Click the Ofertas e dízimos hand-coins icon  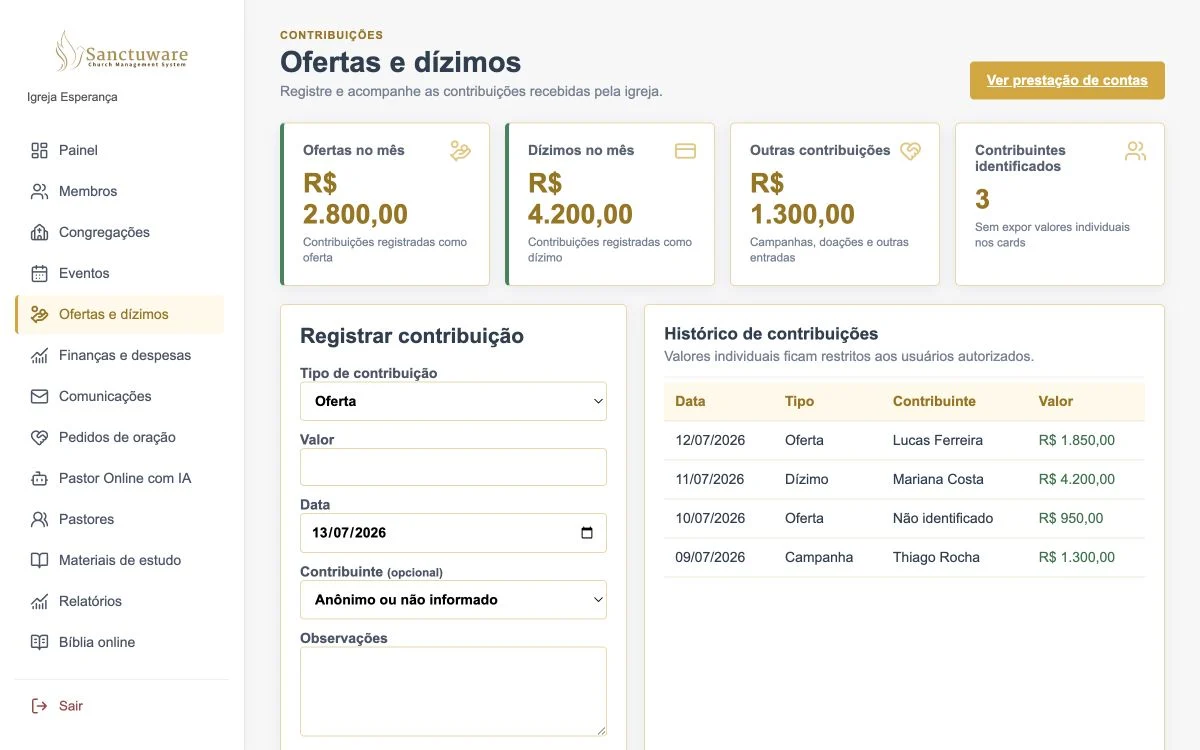pyautogui.click(x=39, y=314)
